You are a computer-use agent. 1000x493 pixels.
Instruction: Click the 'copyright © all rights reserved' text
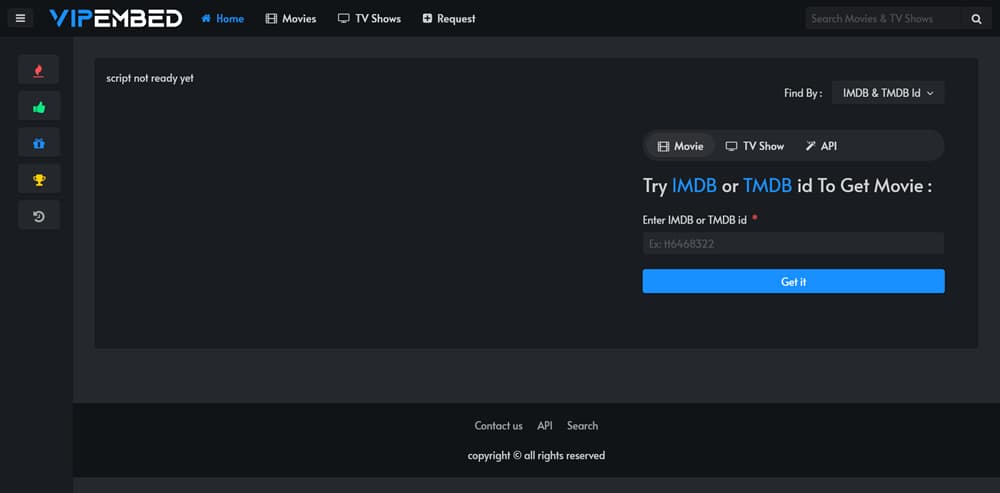click(x=536, y=455)
